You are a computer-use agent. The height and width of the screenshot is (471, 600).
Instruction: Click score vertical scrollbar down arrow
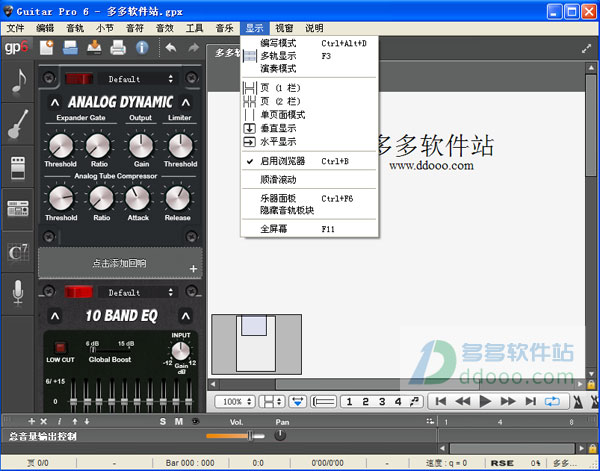(591, 373)
